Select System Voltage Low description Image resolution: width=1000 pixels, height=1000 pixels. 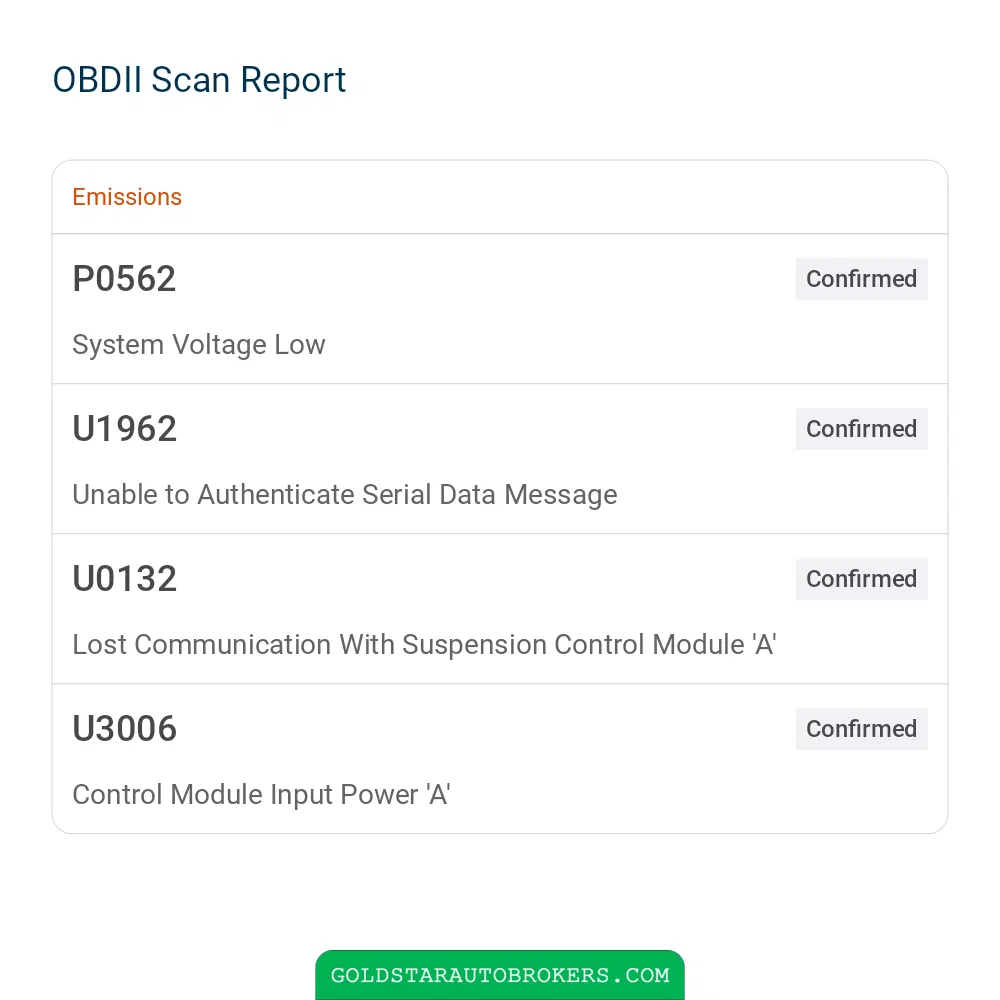199,345
